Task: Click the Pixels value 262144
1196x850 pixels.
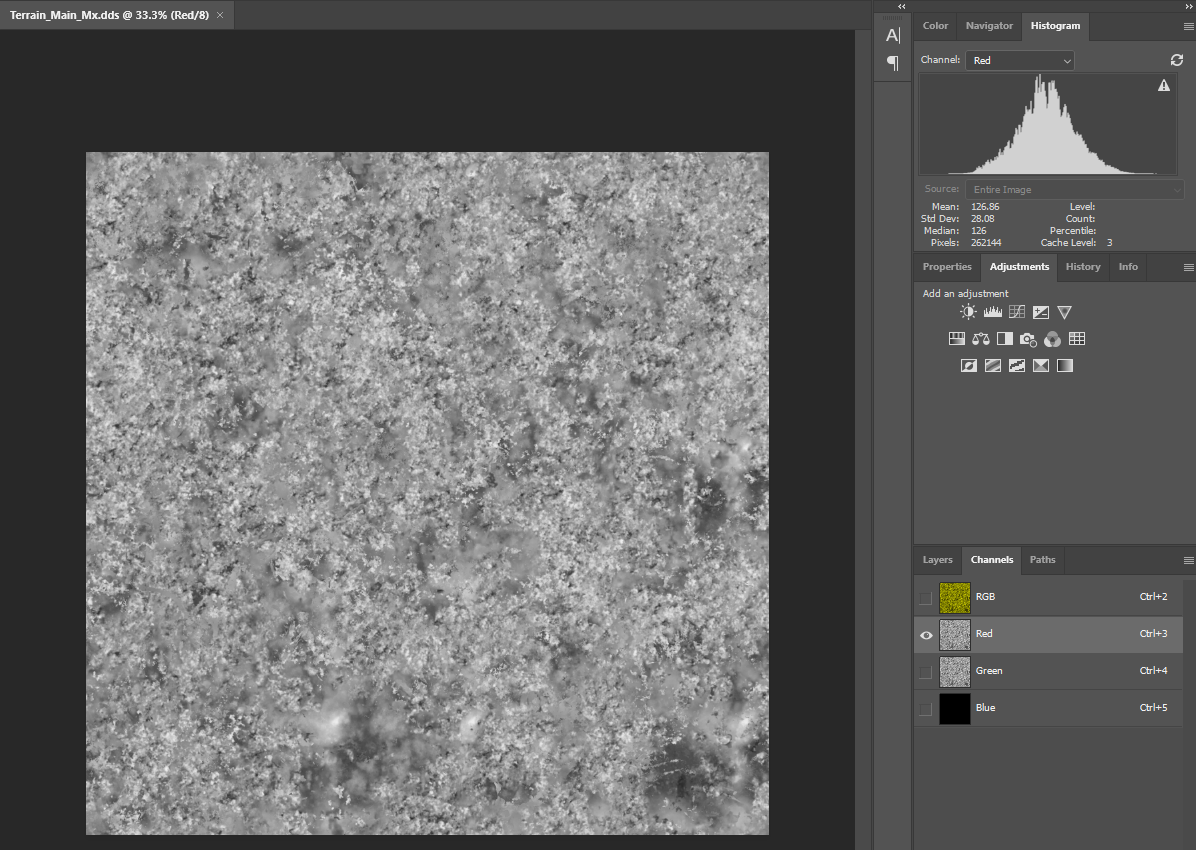Action: coord(986,243)
